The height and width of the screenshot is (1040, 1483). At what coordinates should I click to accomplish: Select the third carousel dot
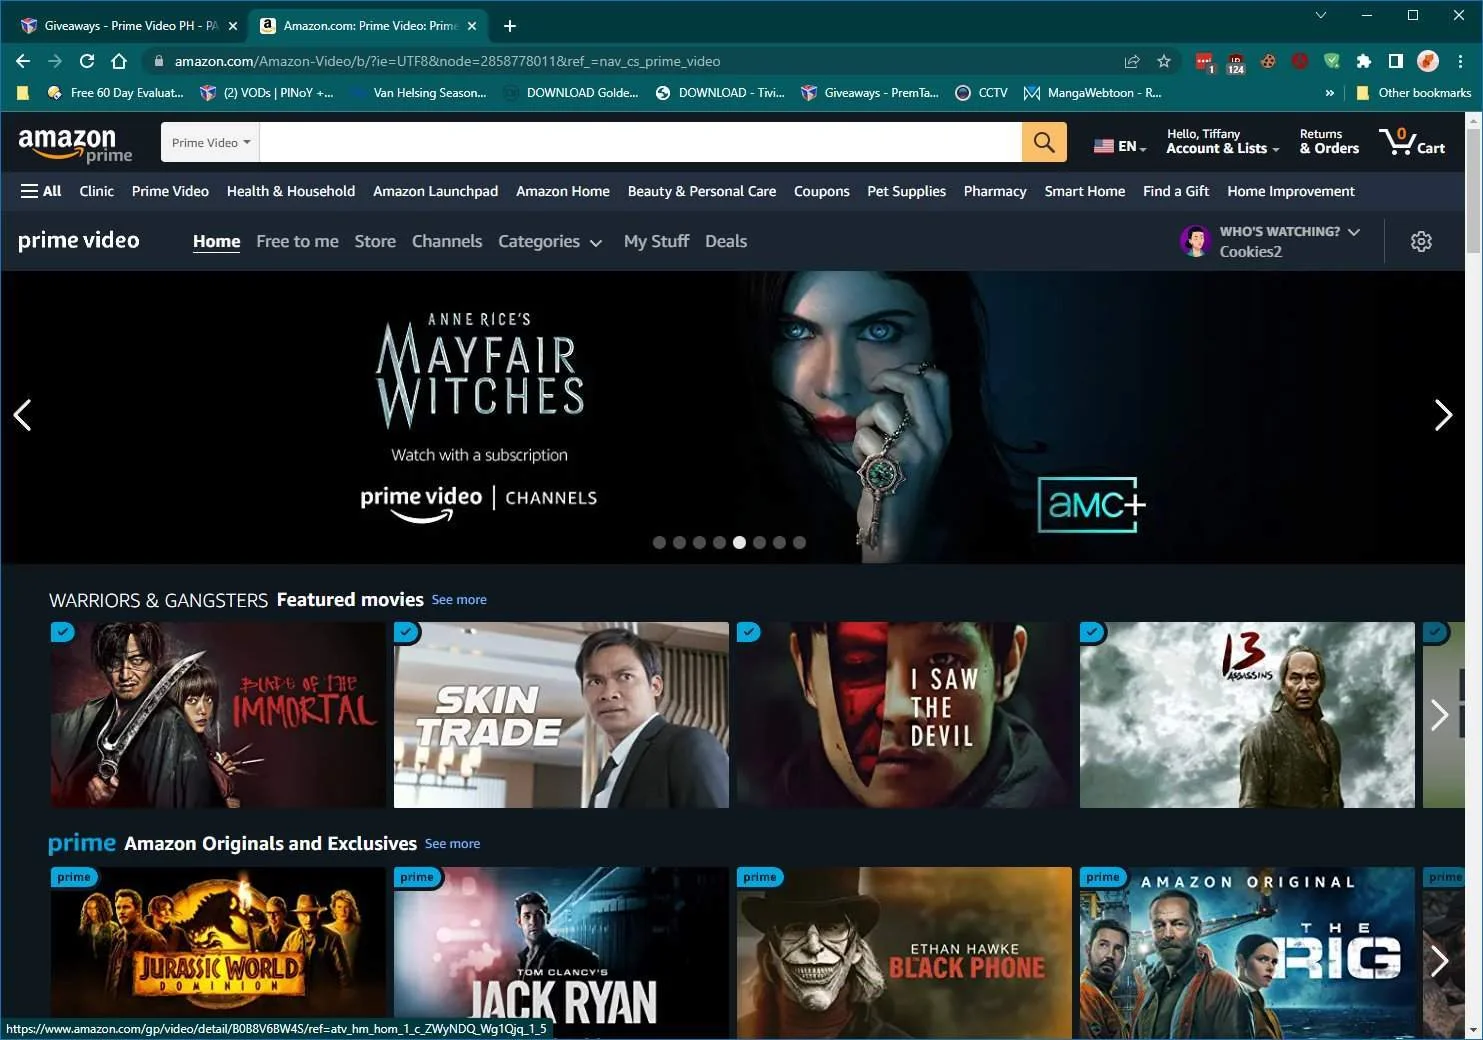click(699, 543)
